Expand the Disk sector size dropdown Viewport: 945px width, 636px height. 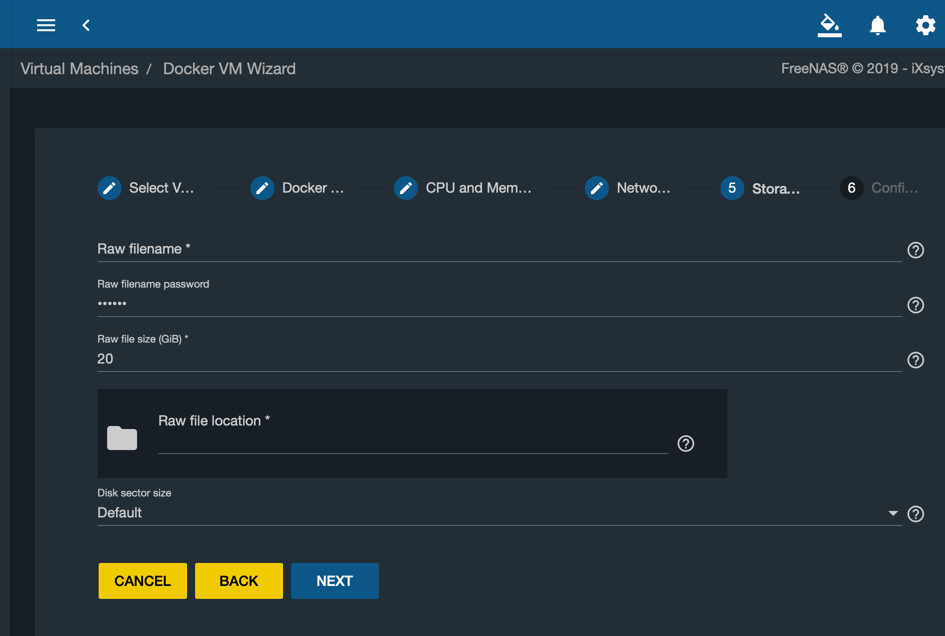(x=499, y=513)
